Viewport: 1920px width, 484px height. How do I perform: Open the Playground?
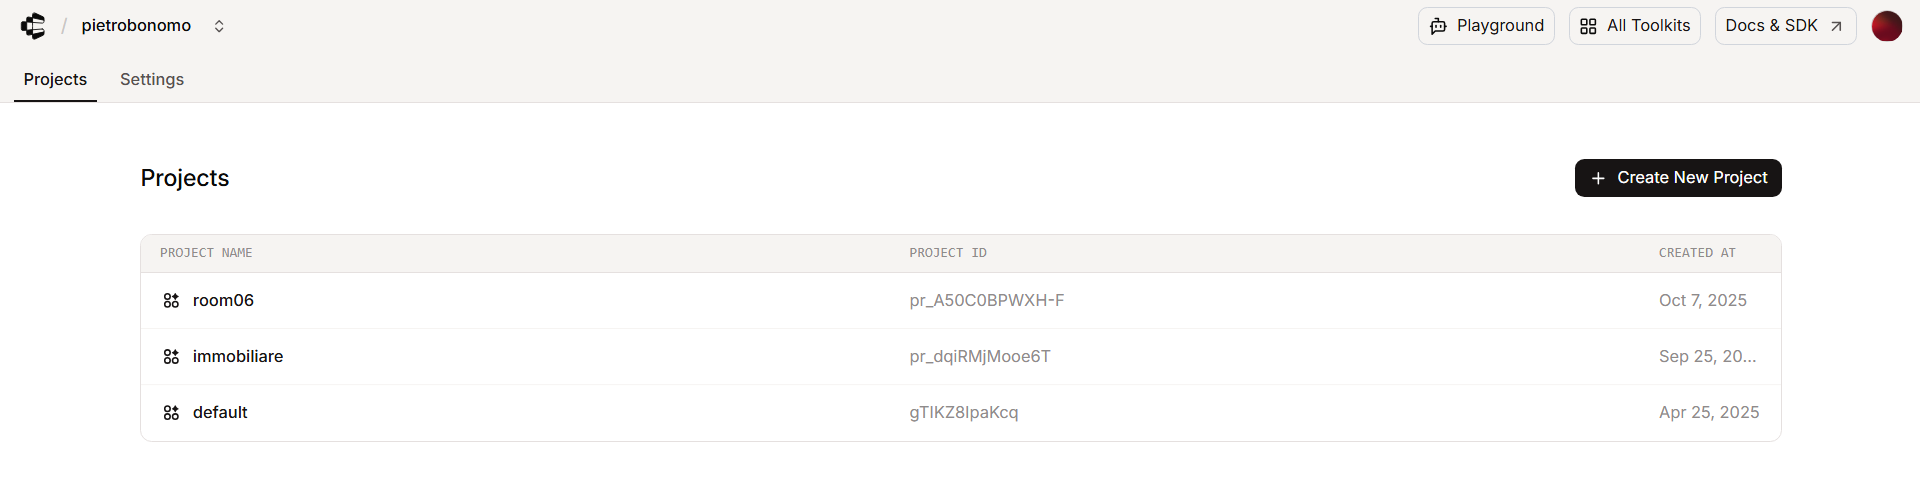(x=1486, y=26)
